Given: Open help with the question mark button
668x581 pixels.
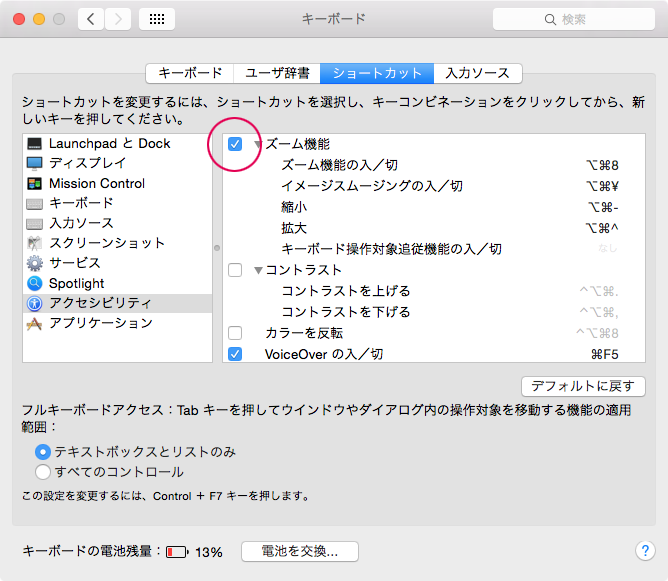Looking at the screenshot, I should tap(645, 551).
